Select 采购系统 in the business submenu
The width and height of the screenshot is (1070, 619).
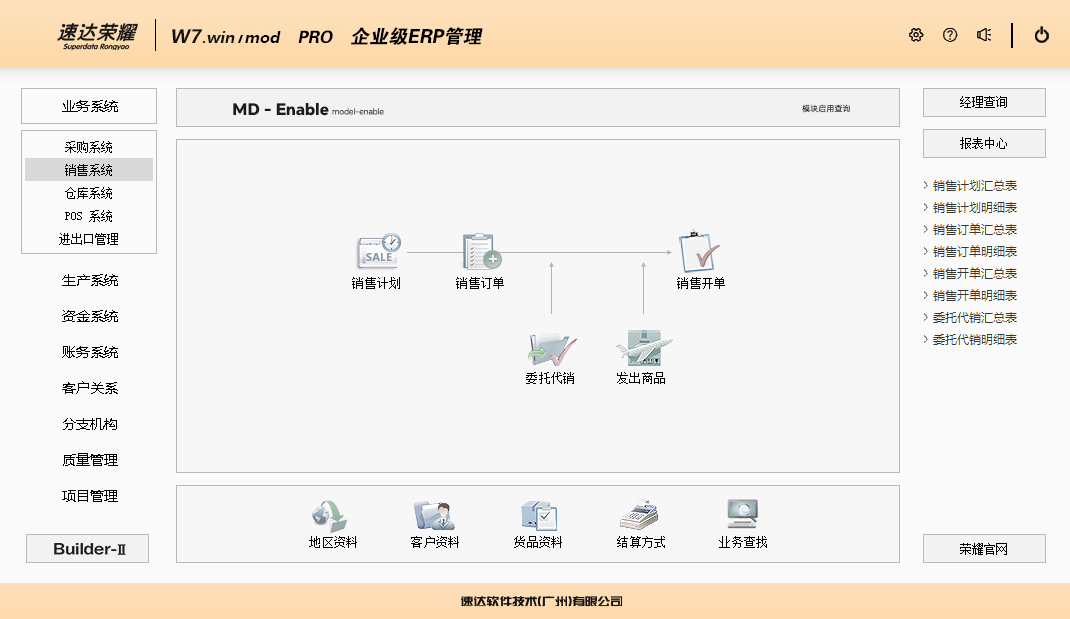(x=89, y=148)
